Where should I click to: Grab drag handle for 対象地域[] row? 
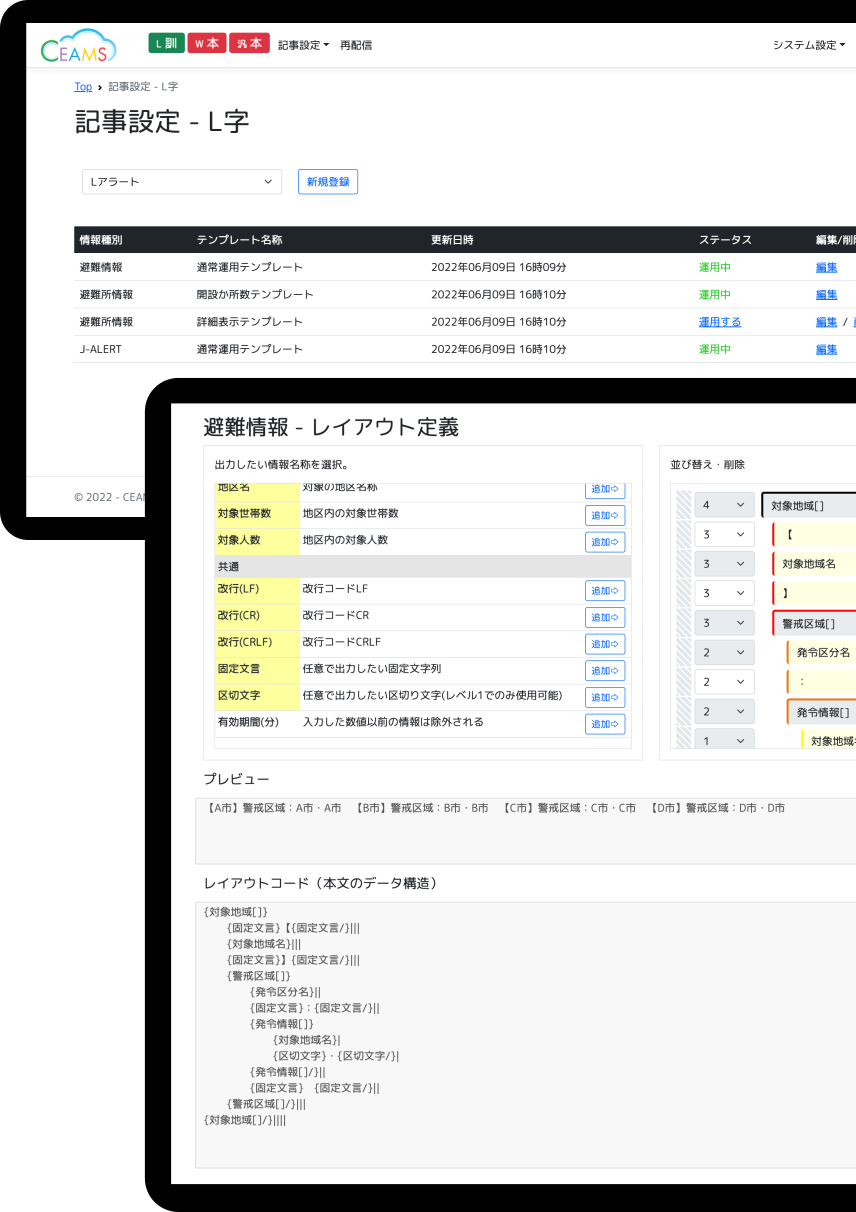pos(684,505)
